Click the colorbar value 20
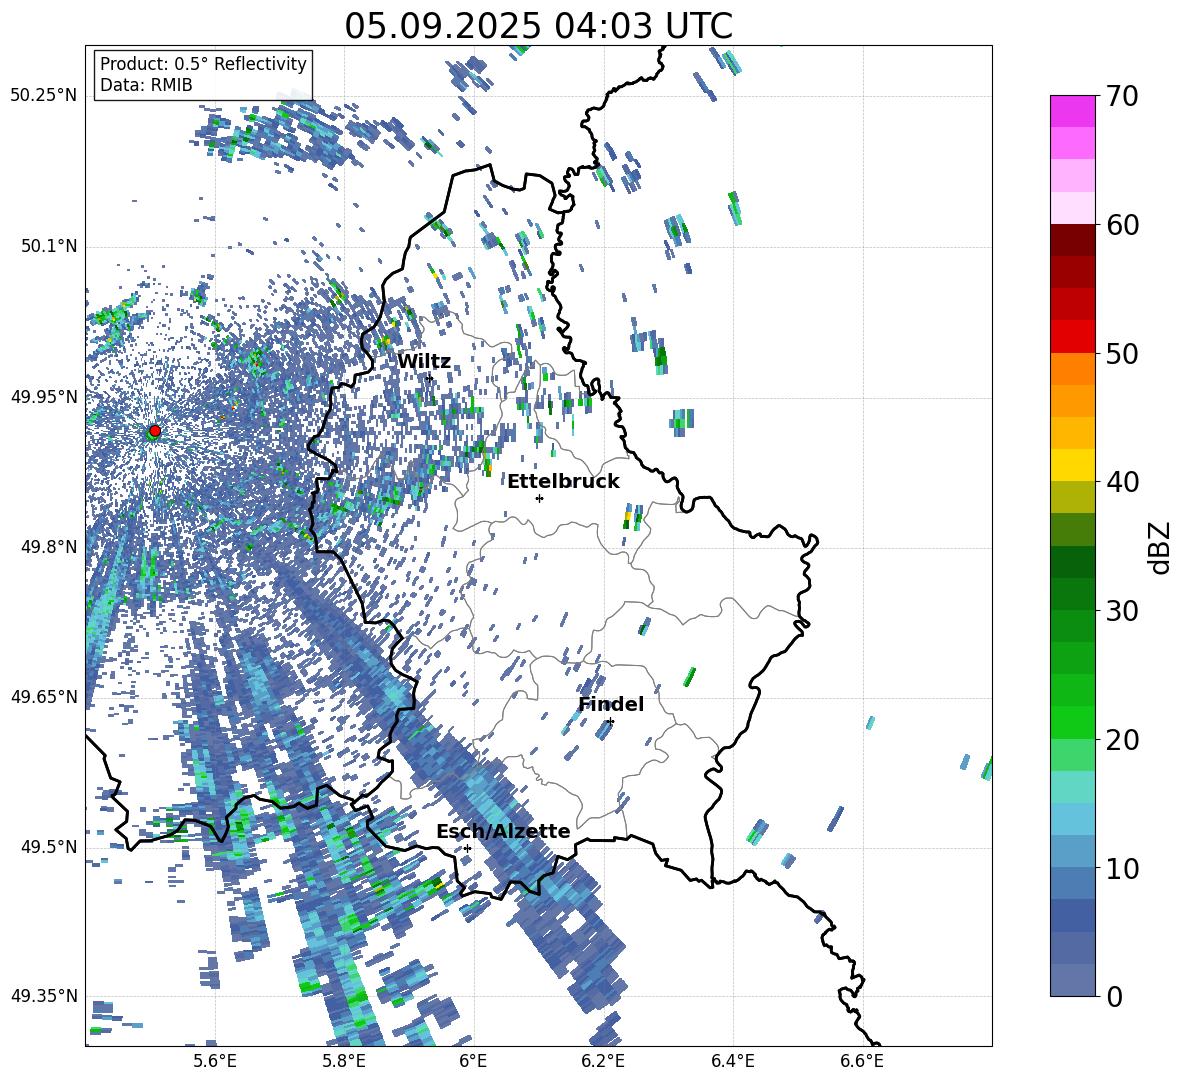 coord(1122,740)
